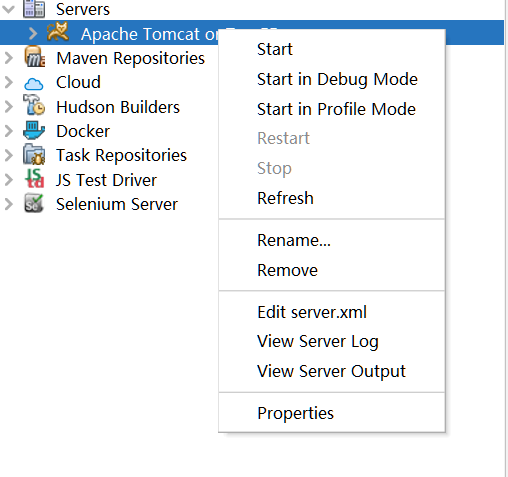Screen dimensions: 508x477
Task: Expand the Task Repositories node
Action: 8,155
